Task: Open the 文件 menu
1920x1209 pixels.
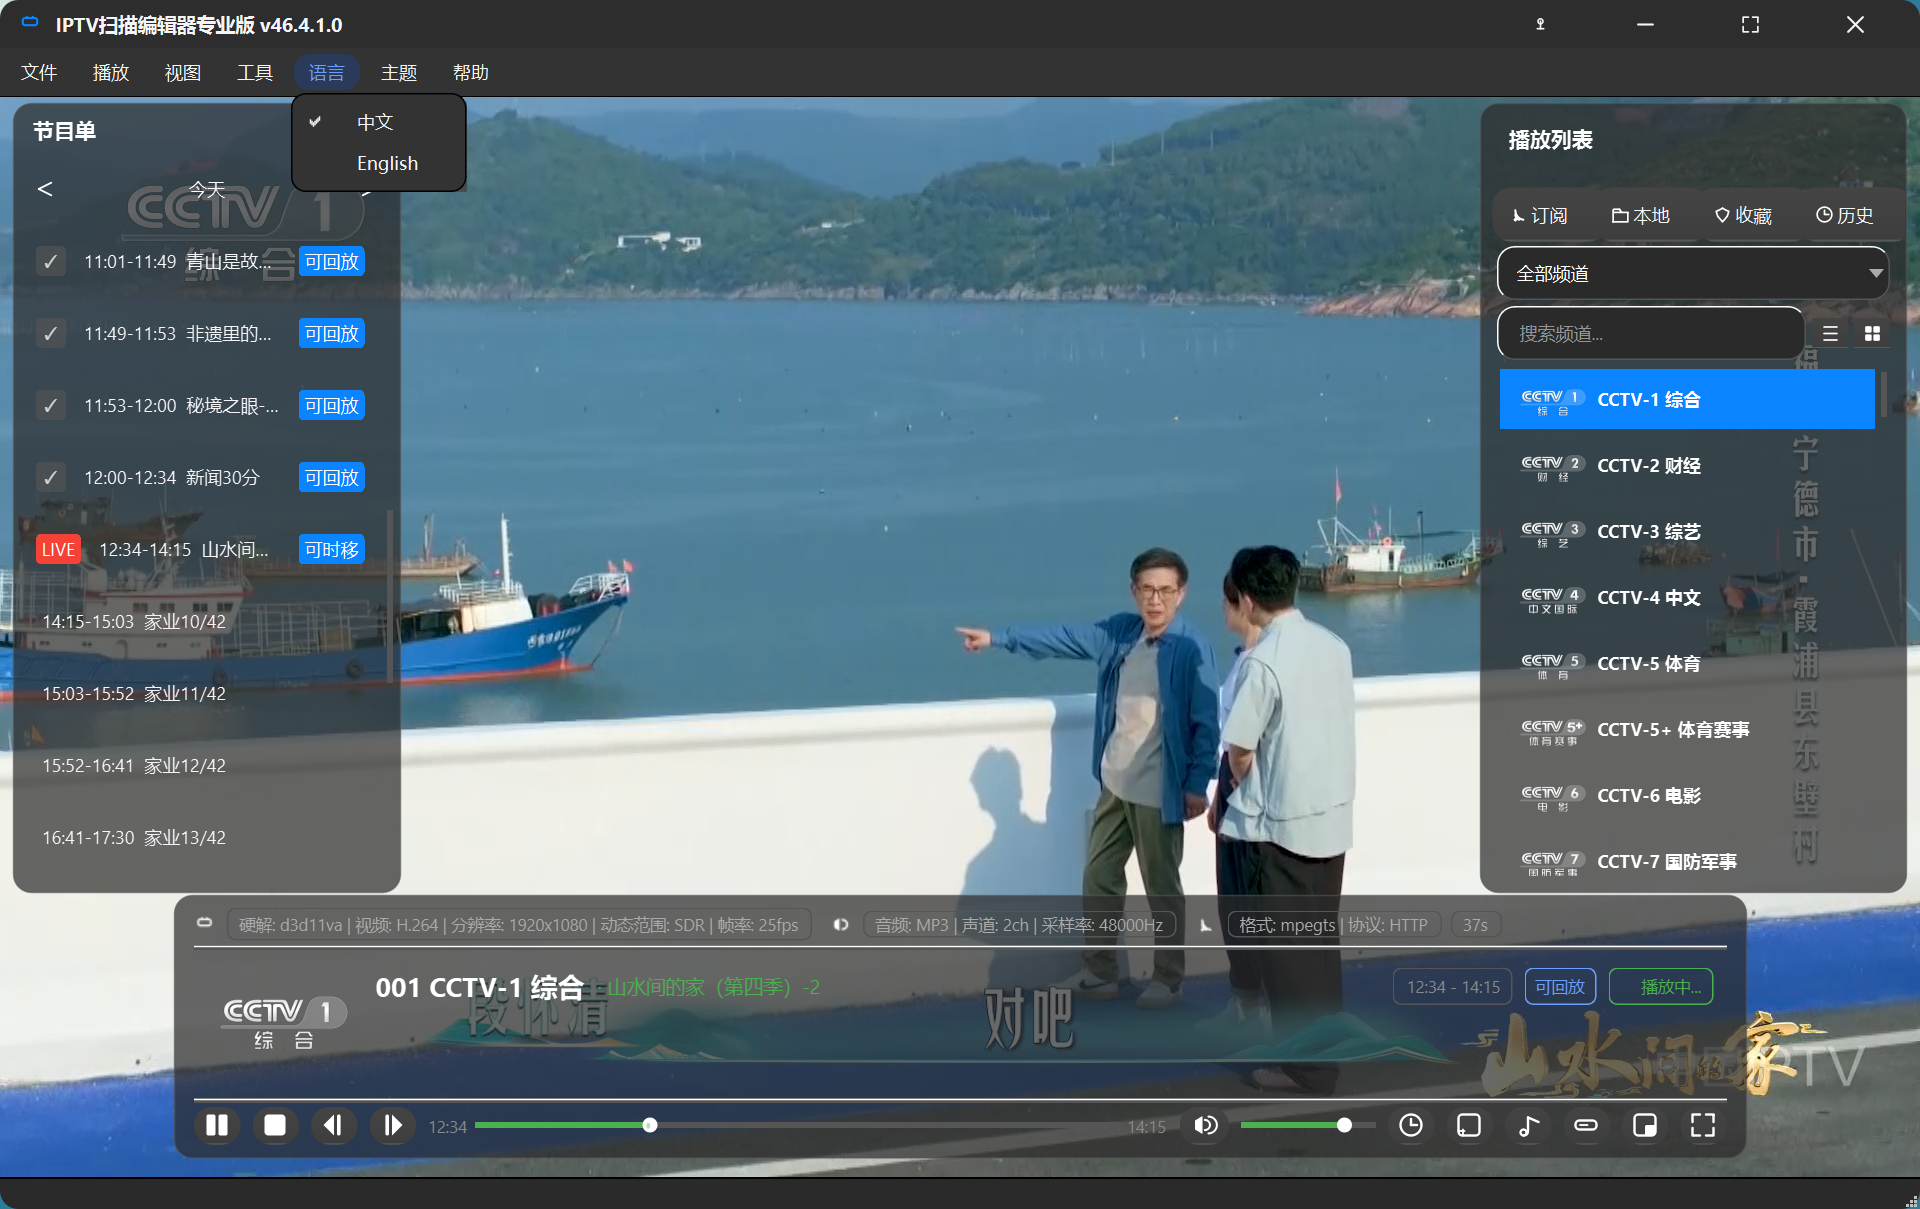Action: click(x=39, y=72)
